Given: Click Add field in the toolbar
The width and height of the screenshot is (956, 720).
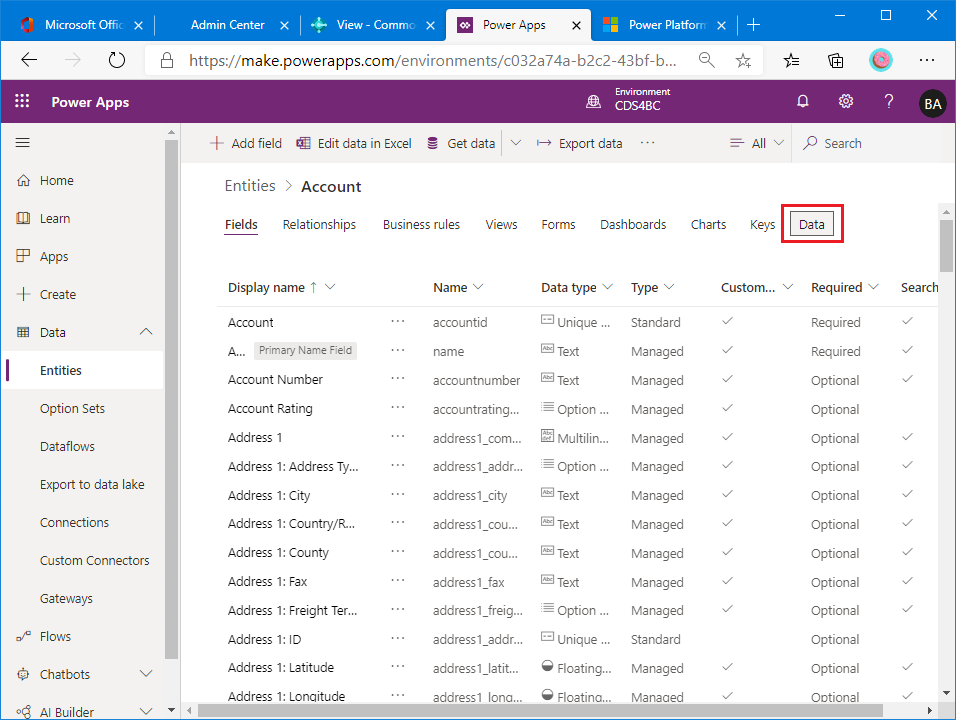Looking at the screenshot, I should coord(246,143).
